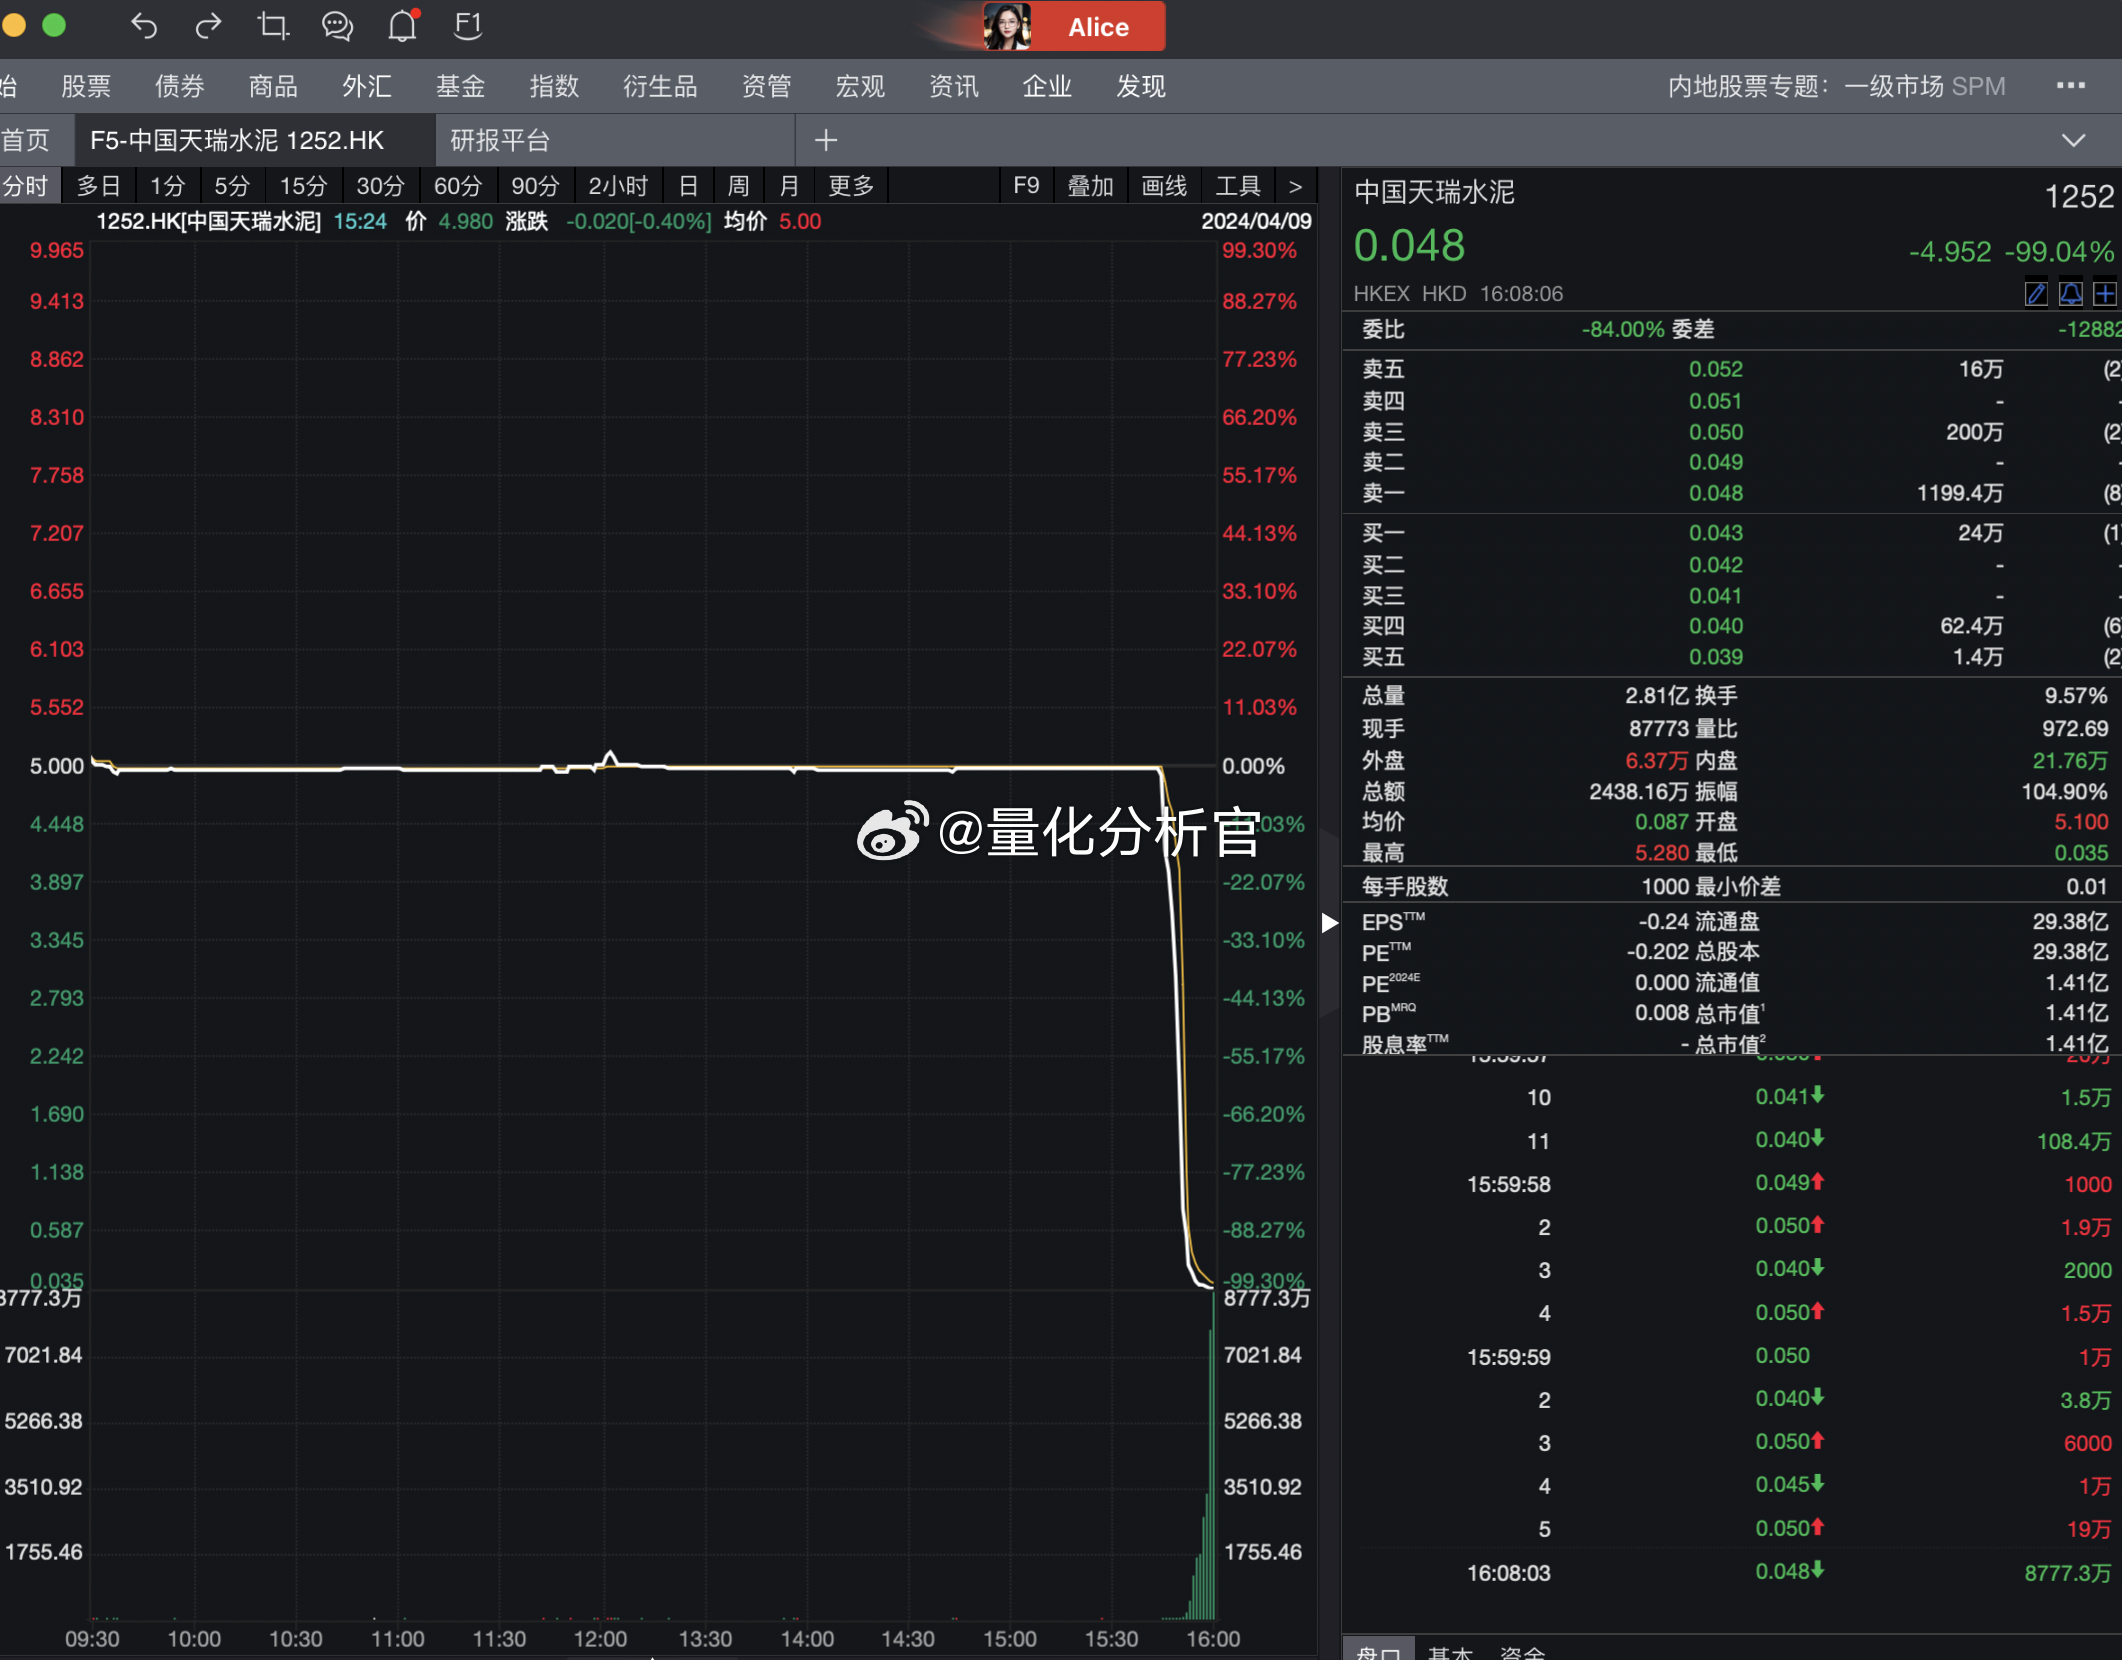Select 15分 chart period
The width and height of the screenshot is (2122, 1660).
303,186
